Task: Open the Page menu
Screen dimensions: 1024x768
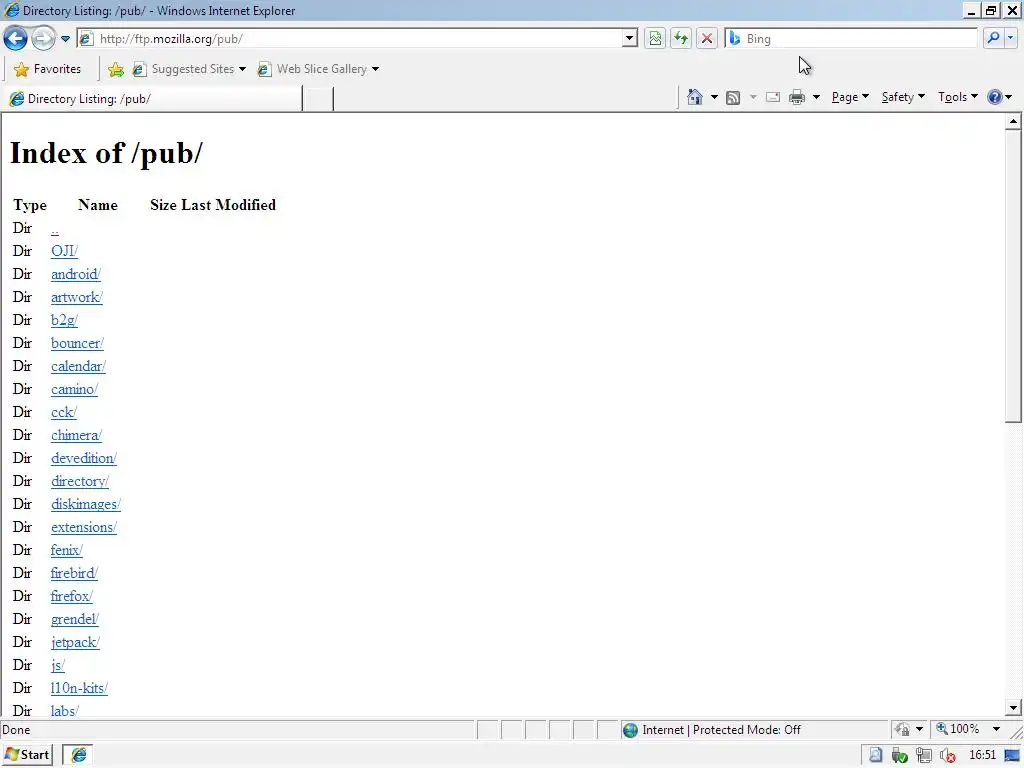Action: [850, 97]
